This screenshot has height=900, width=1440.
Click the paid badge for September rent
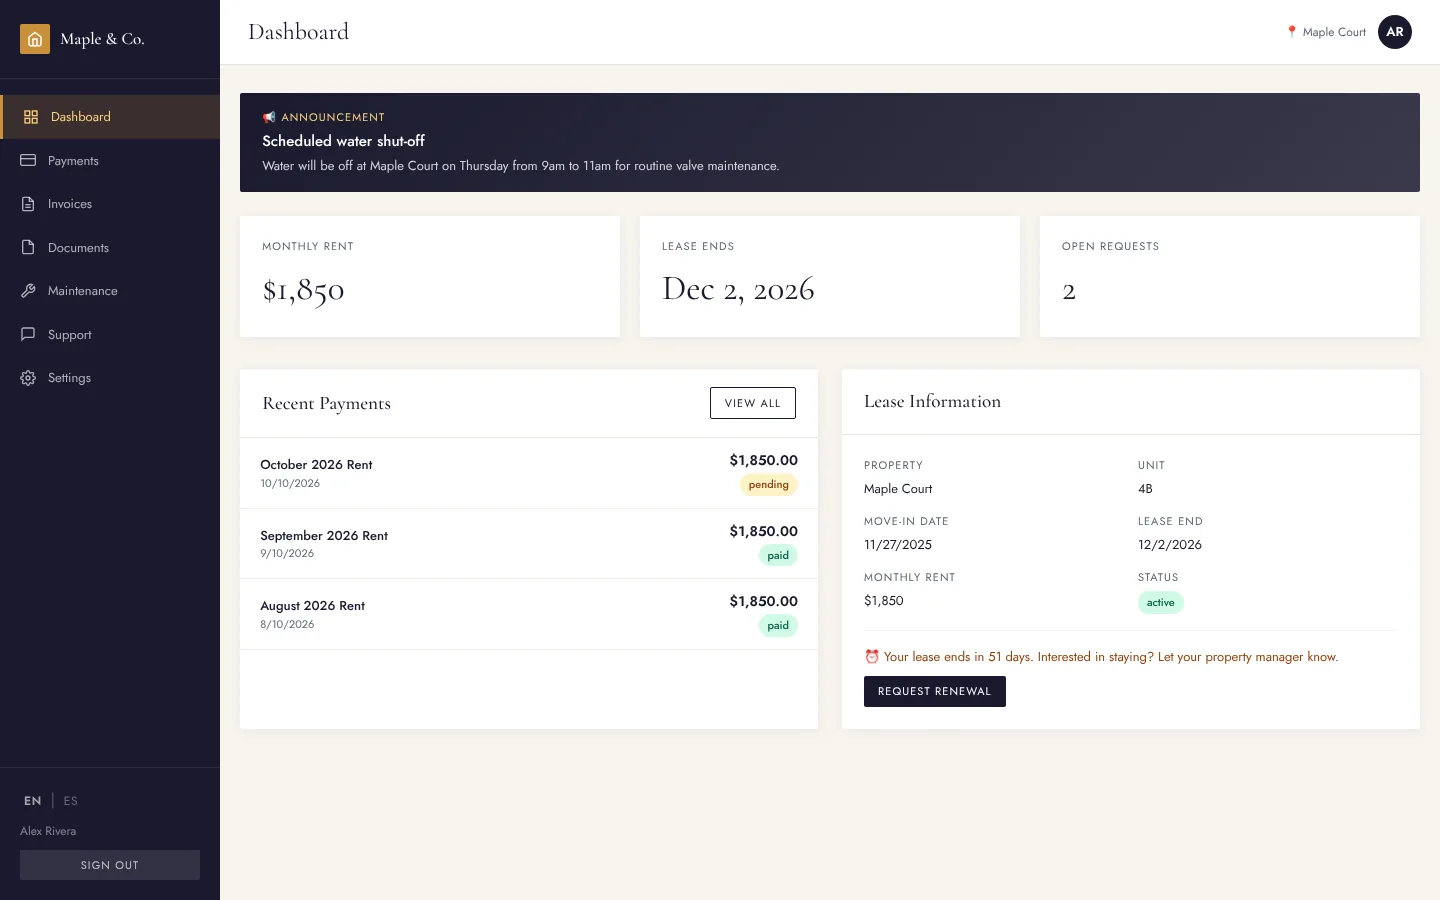click(x=778, y=556)
